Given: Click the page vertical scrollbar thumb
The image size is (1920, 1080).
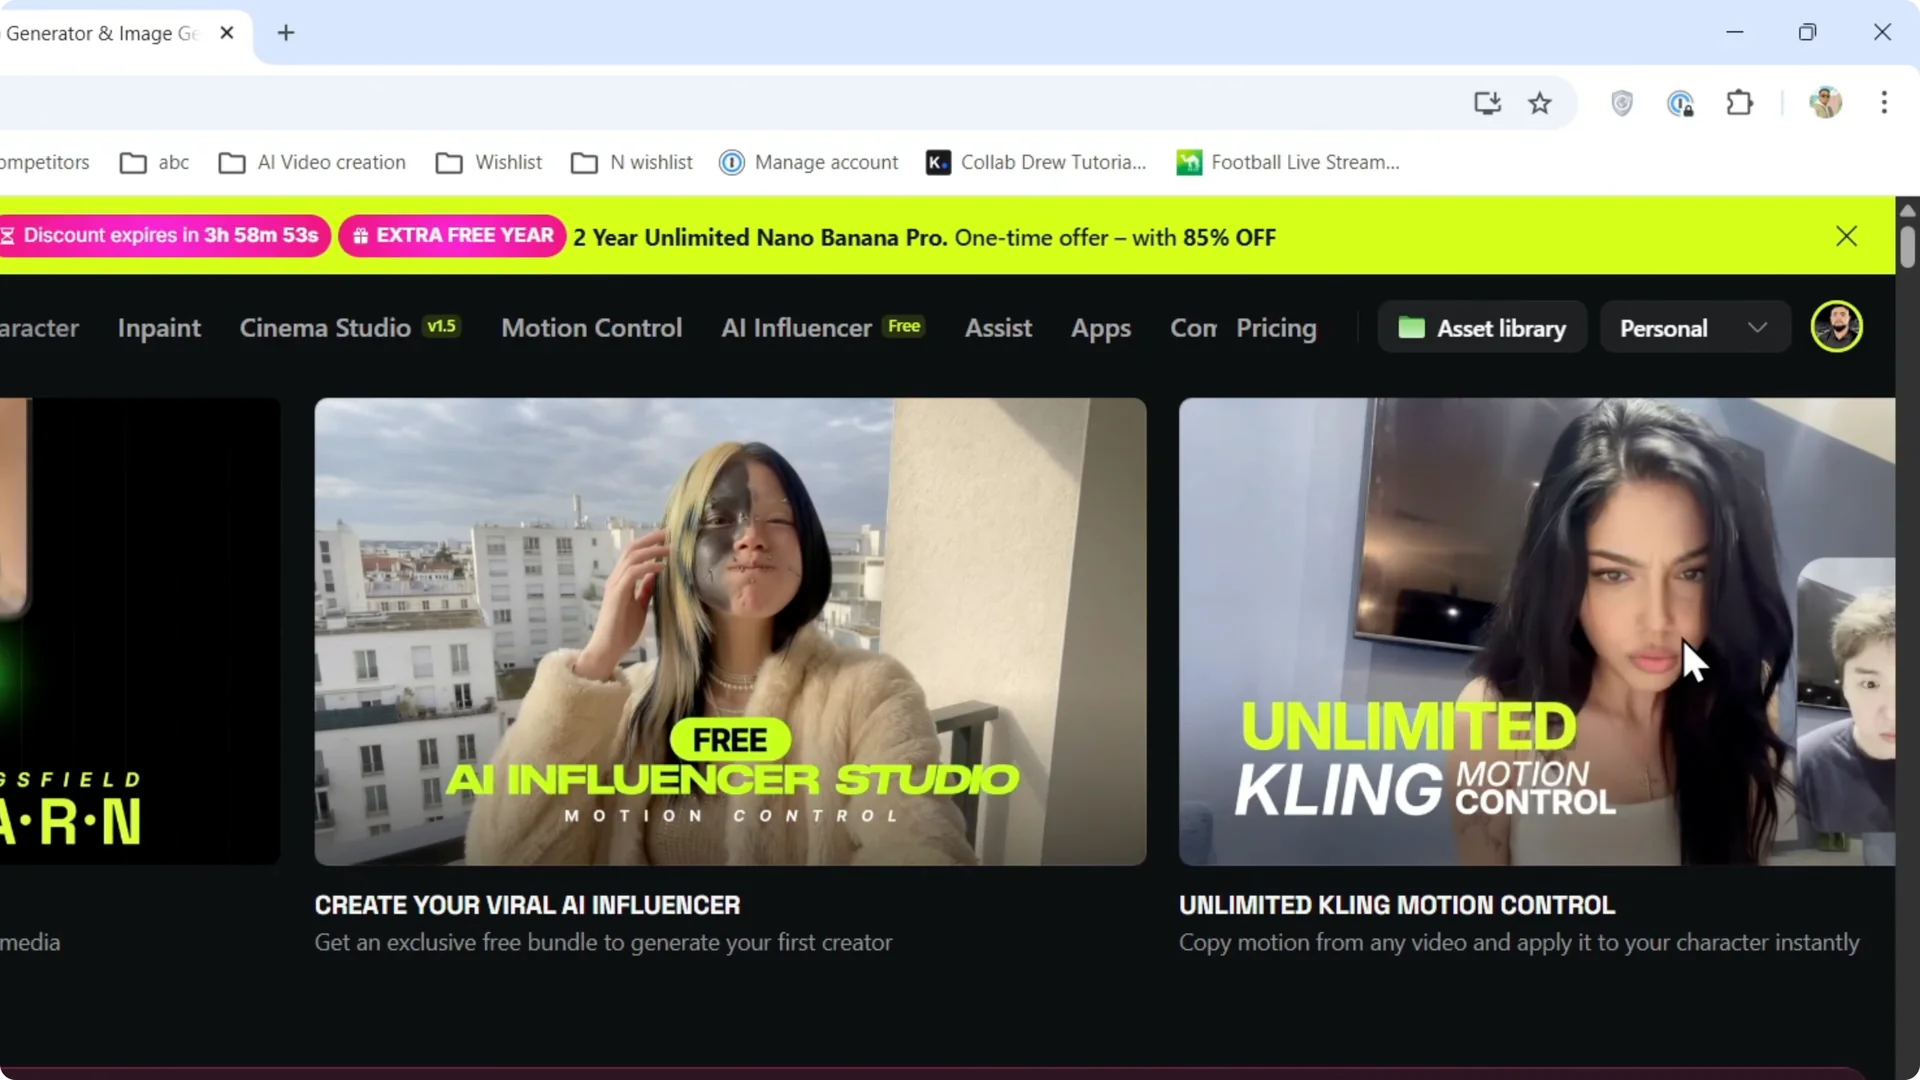Looking at the screenshot, I should tap(1907, 247).
